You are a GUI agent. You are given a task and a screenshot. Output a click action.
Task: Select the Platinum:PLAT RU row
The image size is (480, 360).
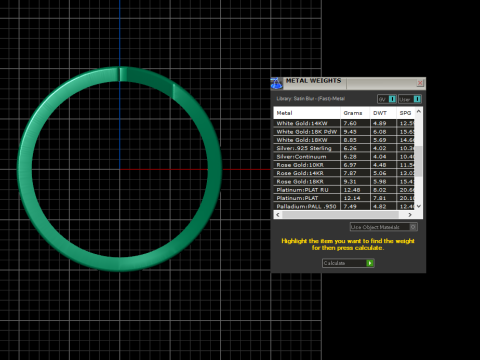pos(344,190)
